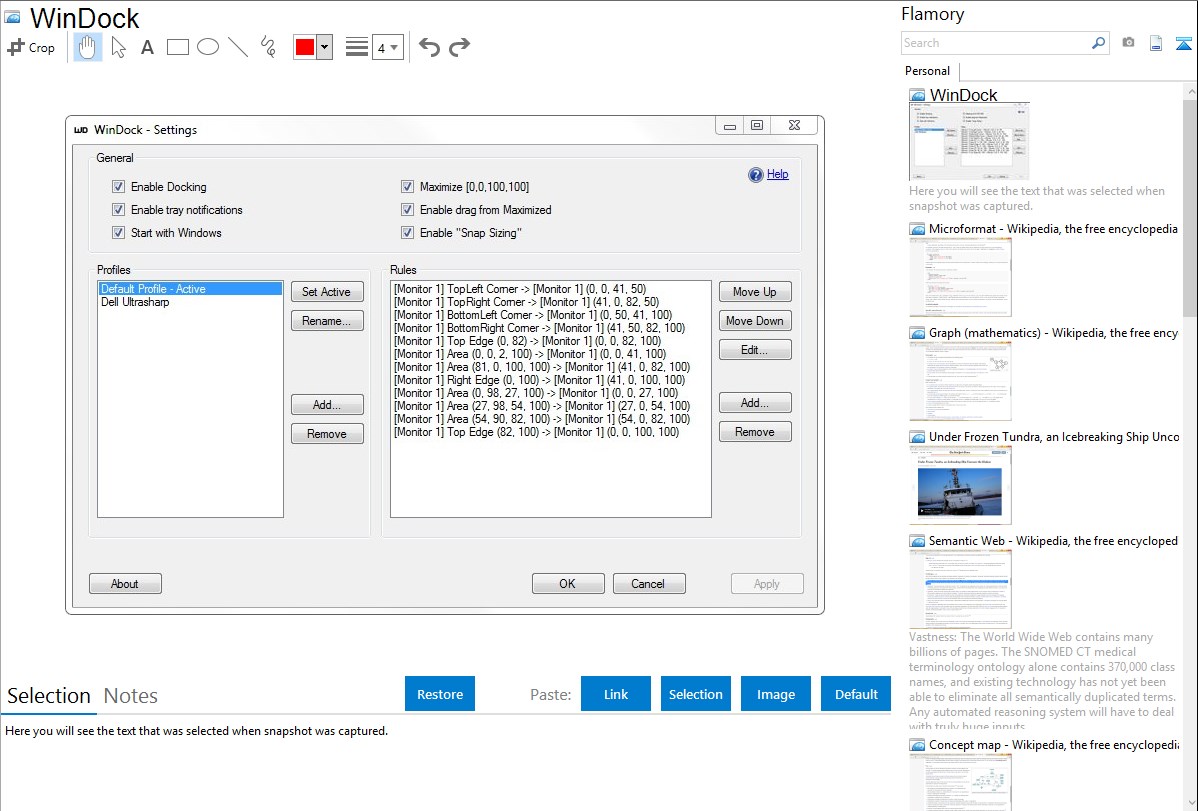The height and width of the screenshot is (811, 1198).
Task: Select the freehand squiggle drawing tool
Action: 268,47
